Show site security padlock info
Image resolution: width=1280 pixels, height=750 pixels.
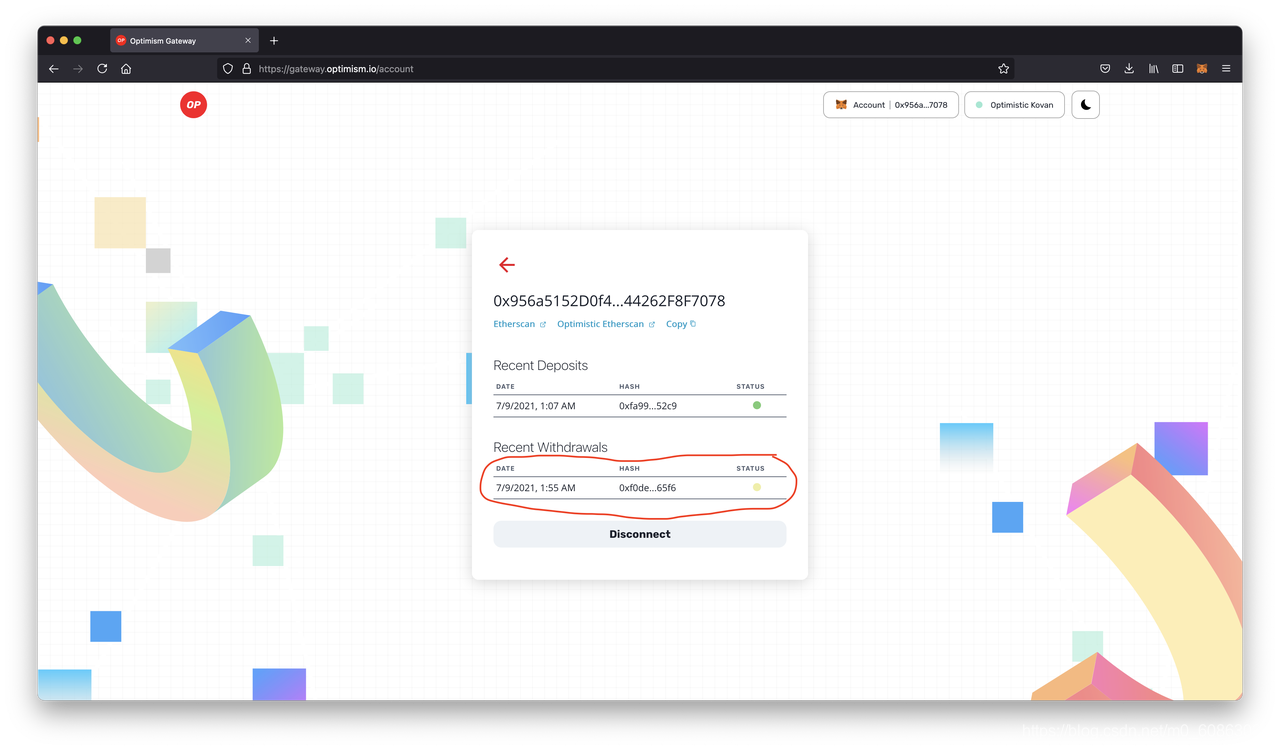(246, 69)
